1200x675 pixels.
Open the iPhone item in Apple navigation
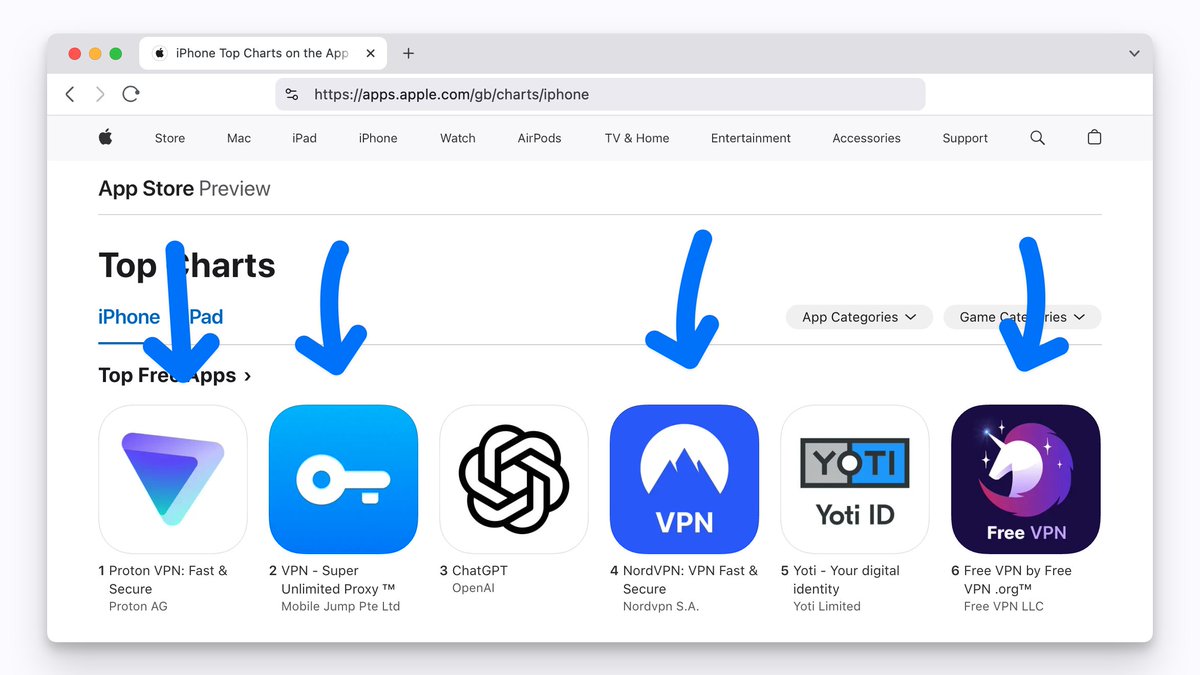click(378, 138)
